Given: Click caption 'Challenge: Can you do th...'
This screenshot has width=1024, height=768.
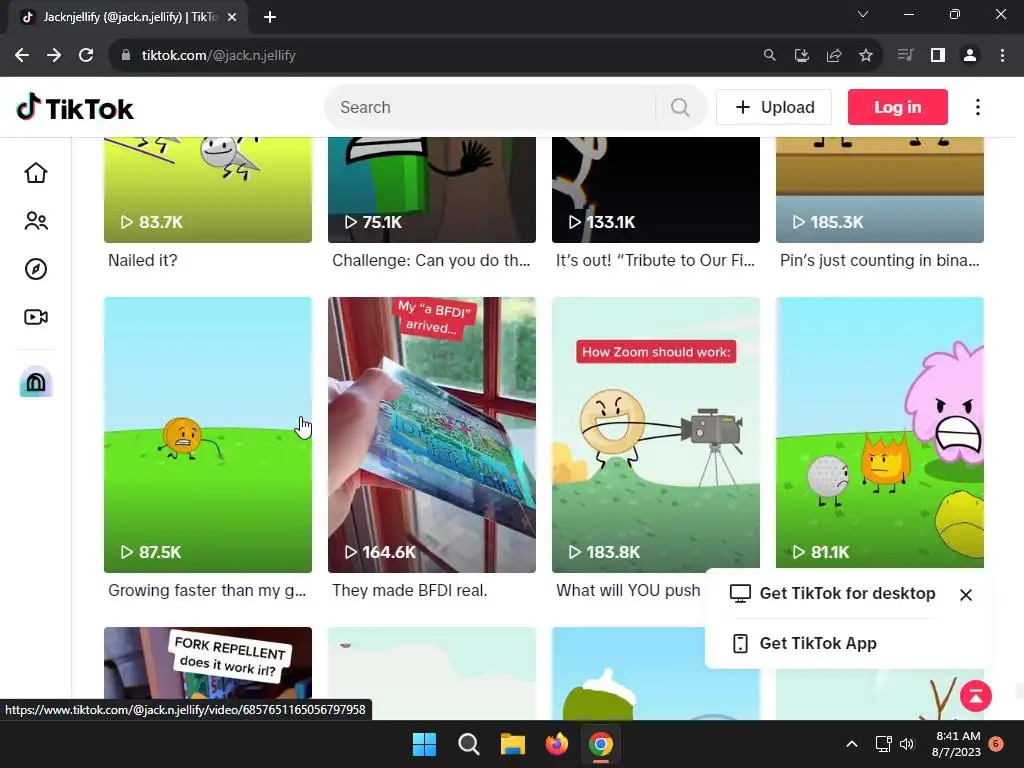Looking at the screenshot, I should [x=431, y=261].
